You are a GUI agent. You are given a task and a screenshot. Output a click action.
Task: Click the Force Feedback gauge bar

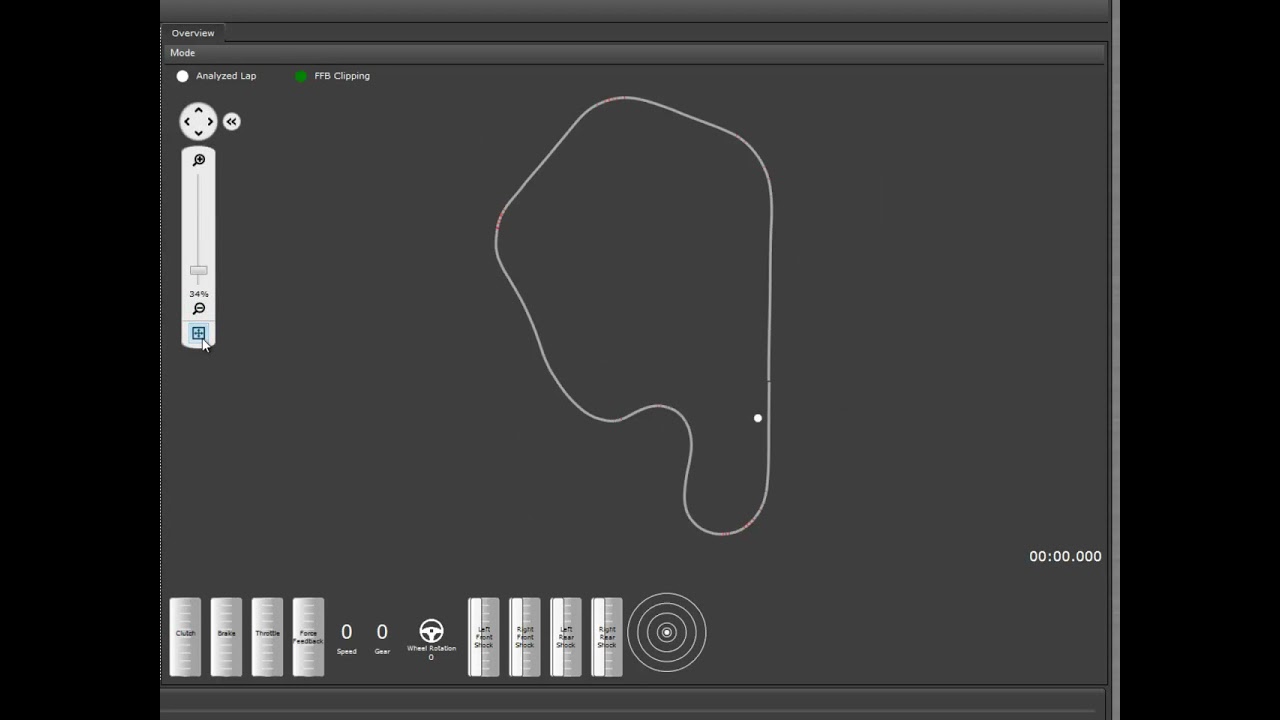click(308, 637)
